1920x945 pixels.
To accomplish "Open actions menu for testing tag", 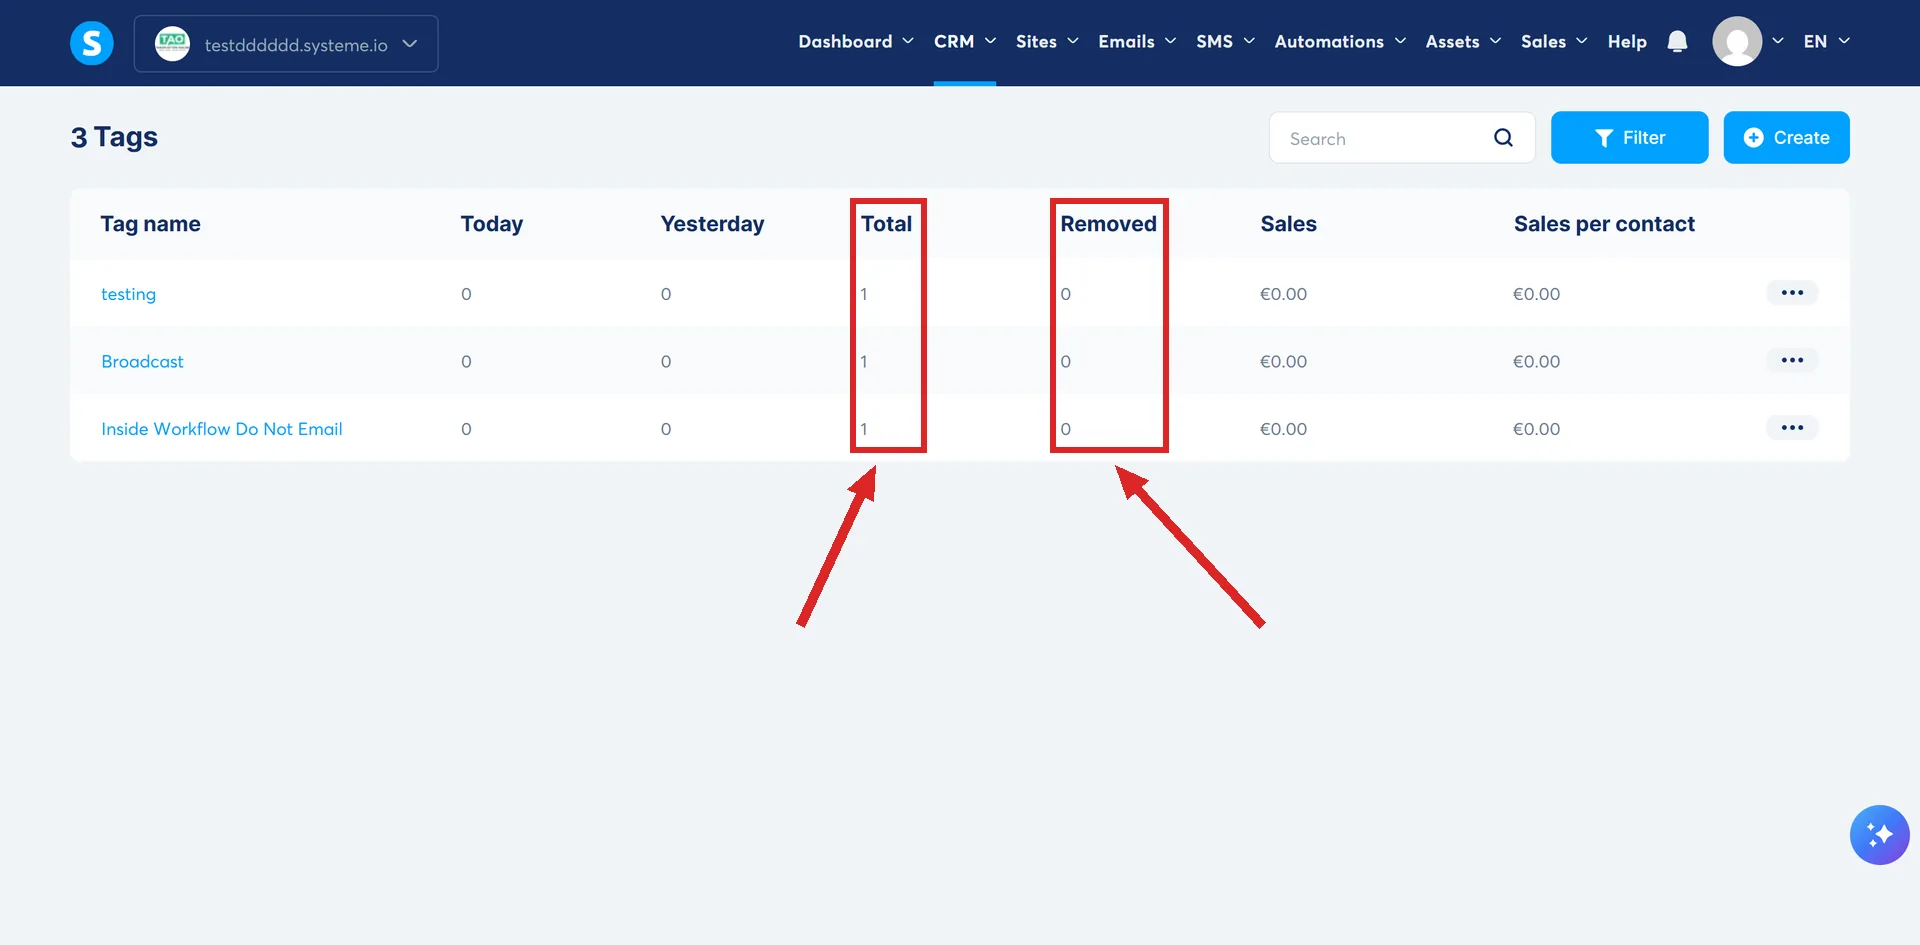I will pos(1792,293).
